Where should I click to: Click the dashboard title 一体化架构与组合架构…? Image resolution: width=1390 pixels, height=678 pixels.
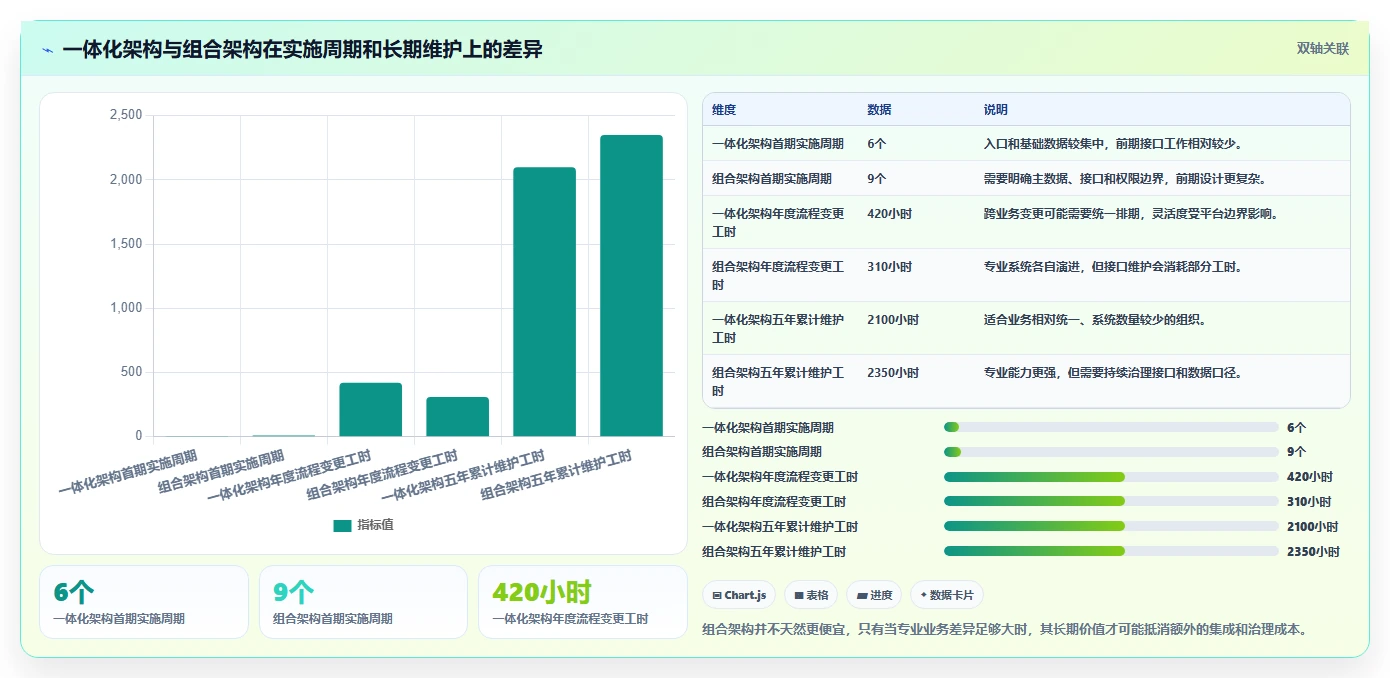302,49
